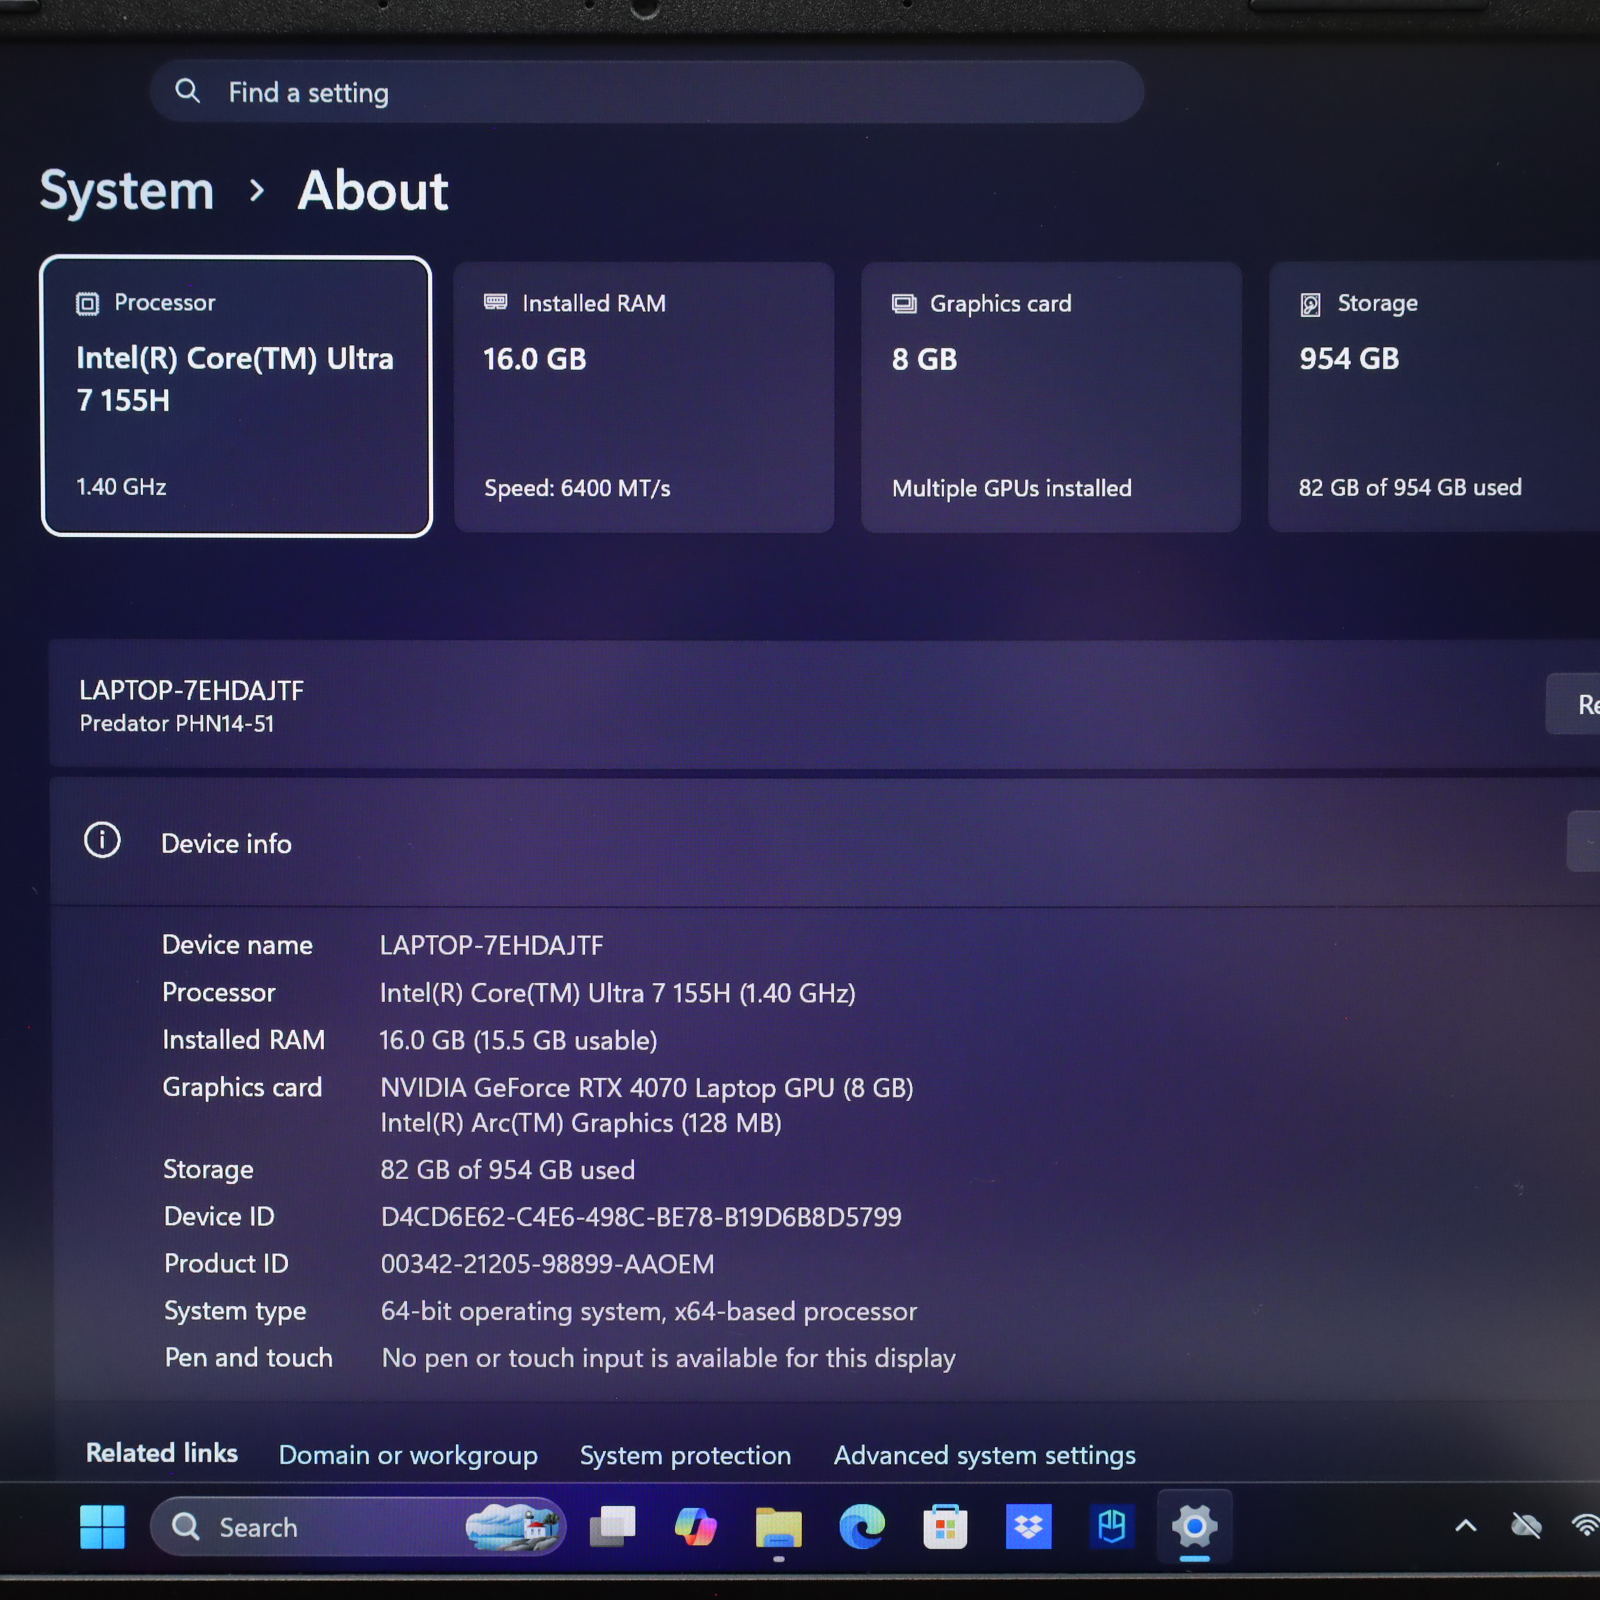Open the Domain or workgroup link

[408, 1455]
